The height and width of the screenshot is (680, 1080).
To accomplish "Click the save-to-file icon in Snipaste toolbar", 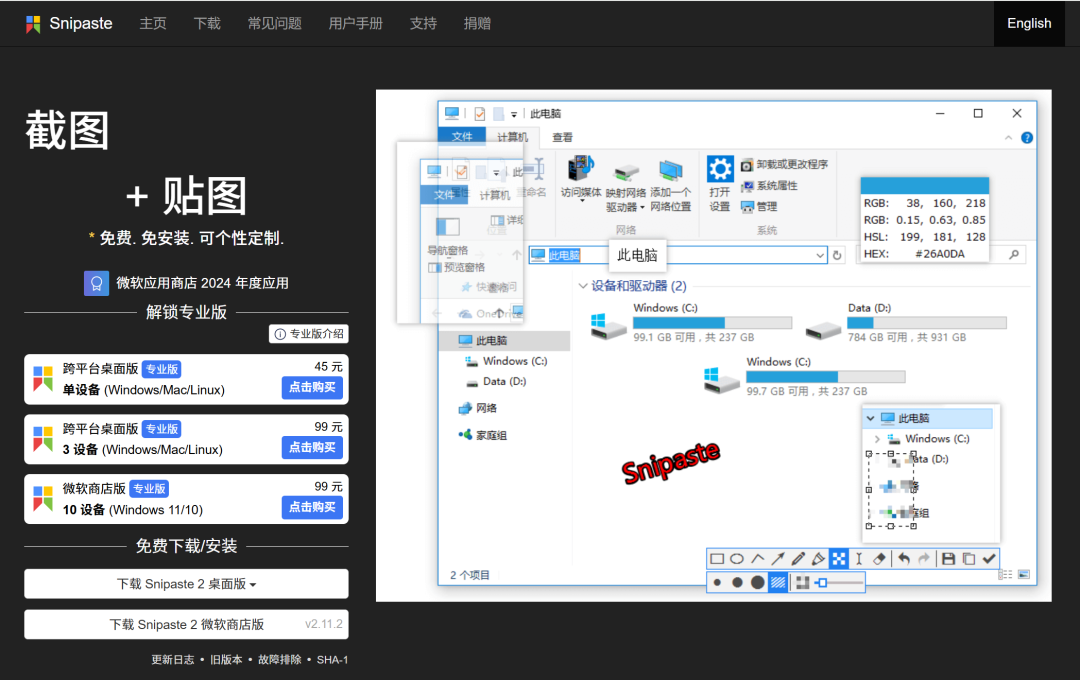I will (948, 559).
